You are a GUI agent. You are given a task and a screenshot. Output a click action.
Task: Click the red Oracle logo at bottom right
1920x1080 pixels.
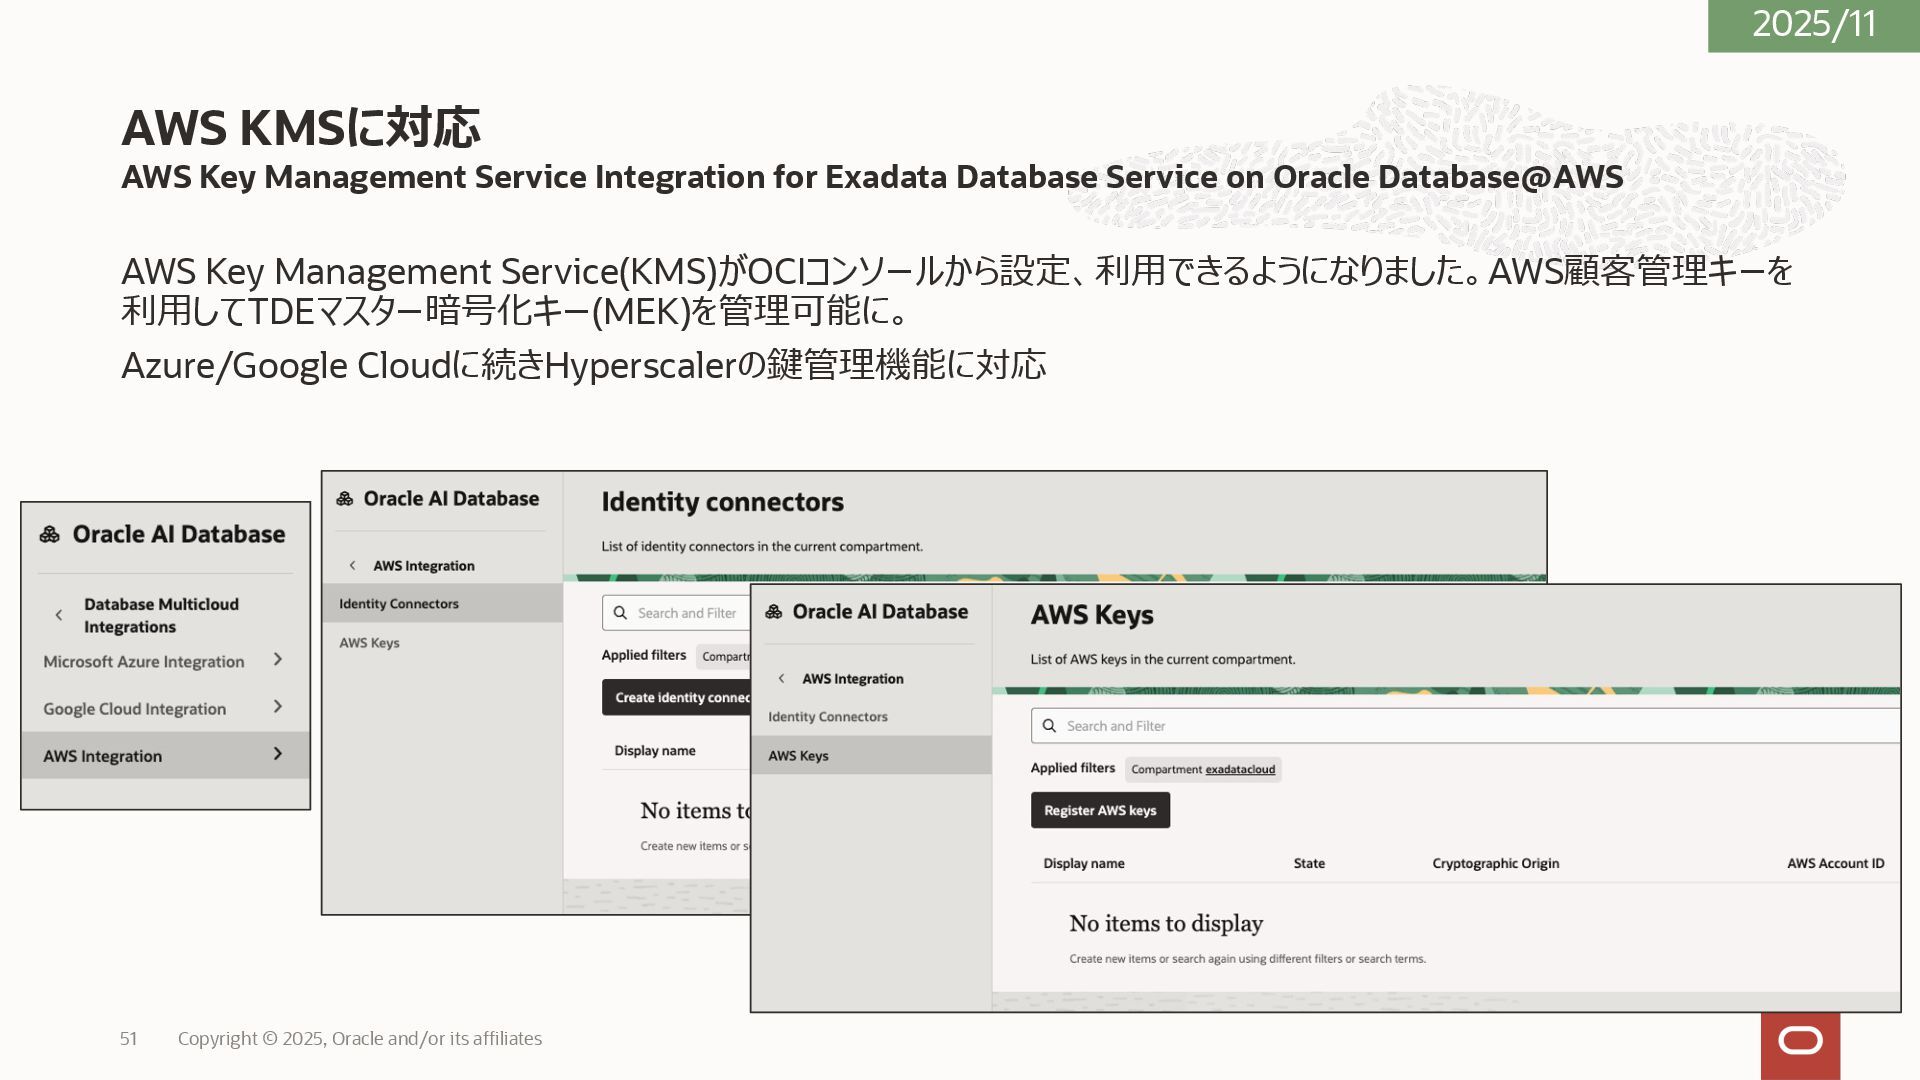(x=1800, y=1042)
